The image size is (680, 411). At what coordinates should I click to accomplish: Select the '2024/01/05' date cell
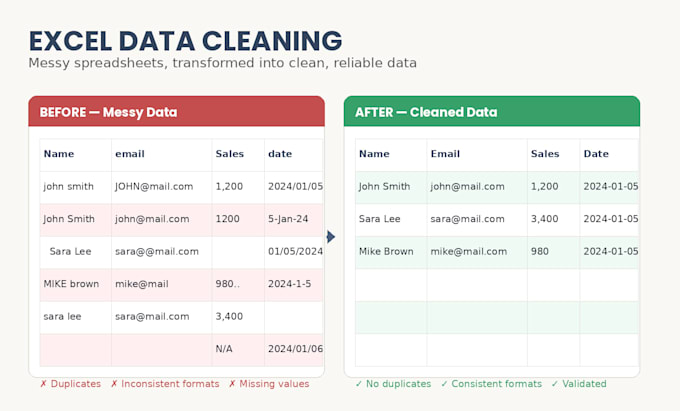(x=295, y=186)
